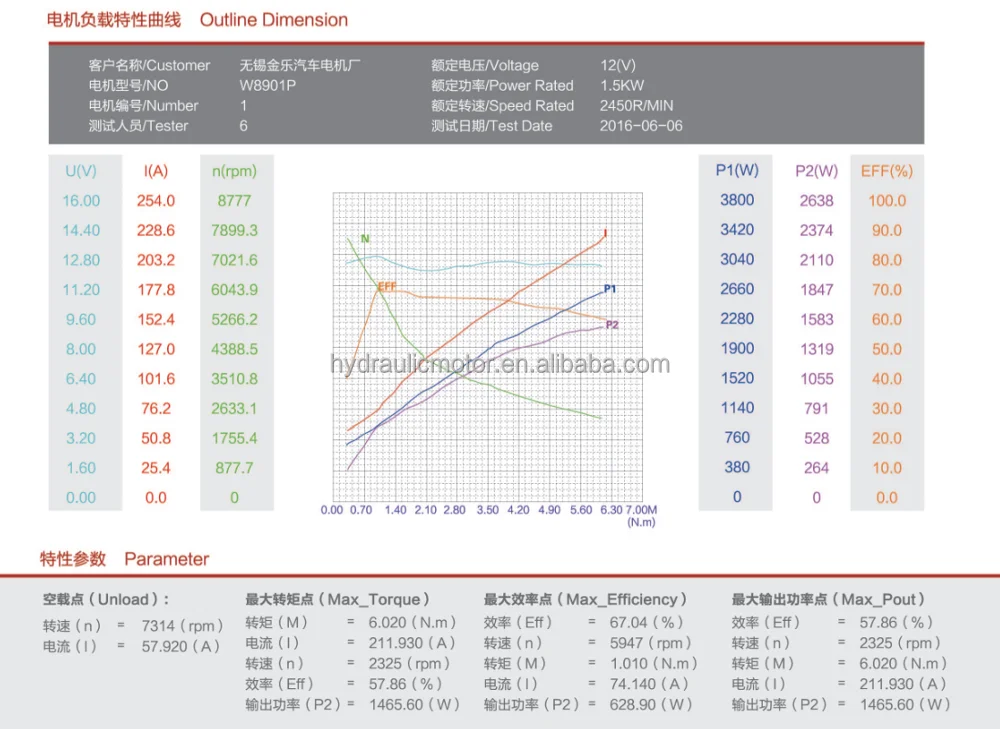Screen dimensions: 1000x729
Task: Click the purple 'P2' curve label
Action: click(x=612, y=325)
